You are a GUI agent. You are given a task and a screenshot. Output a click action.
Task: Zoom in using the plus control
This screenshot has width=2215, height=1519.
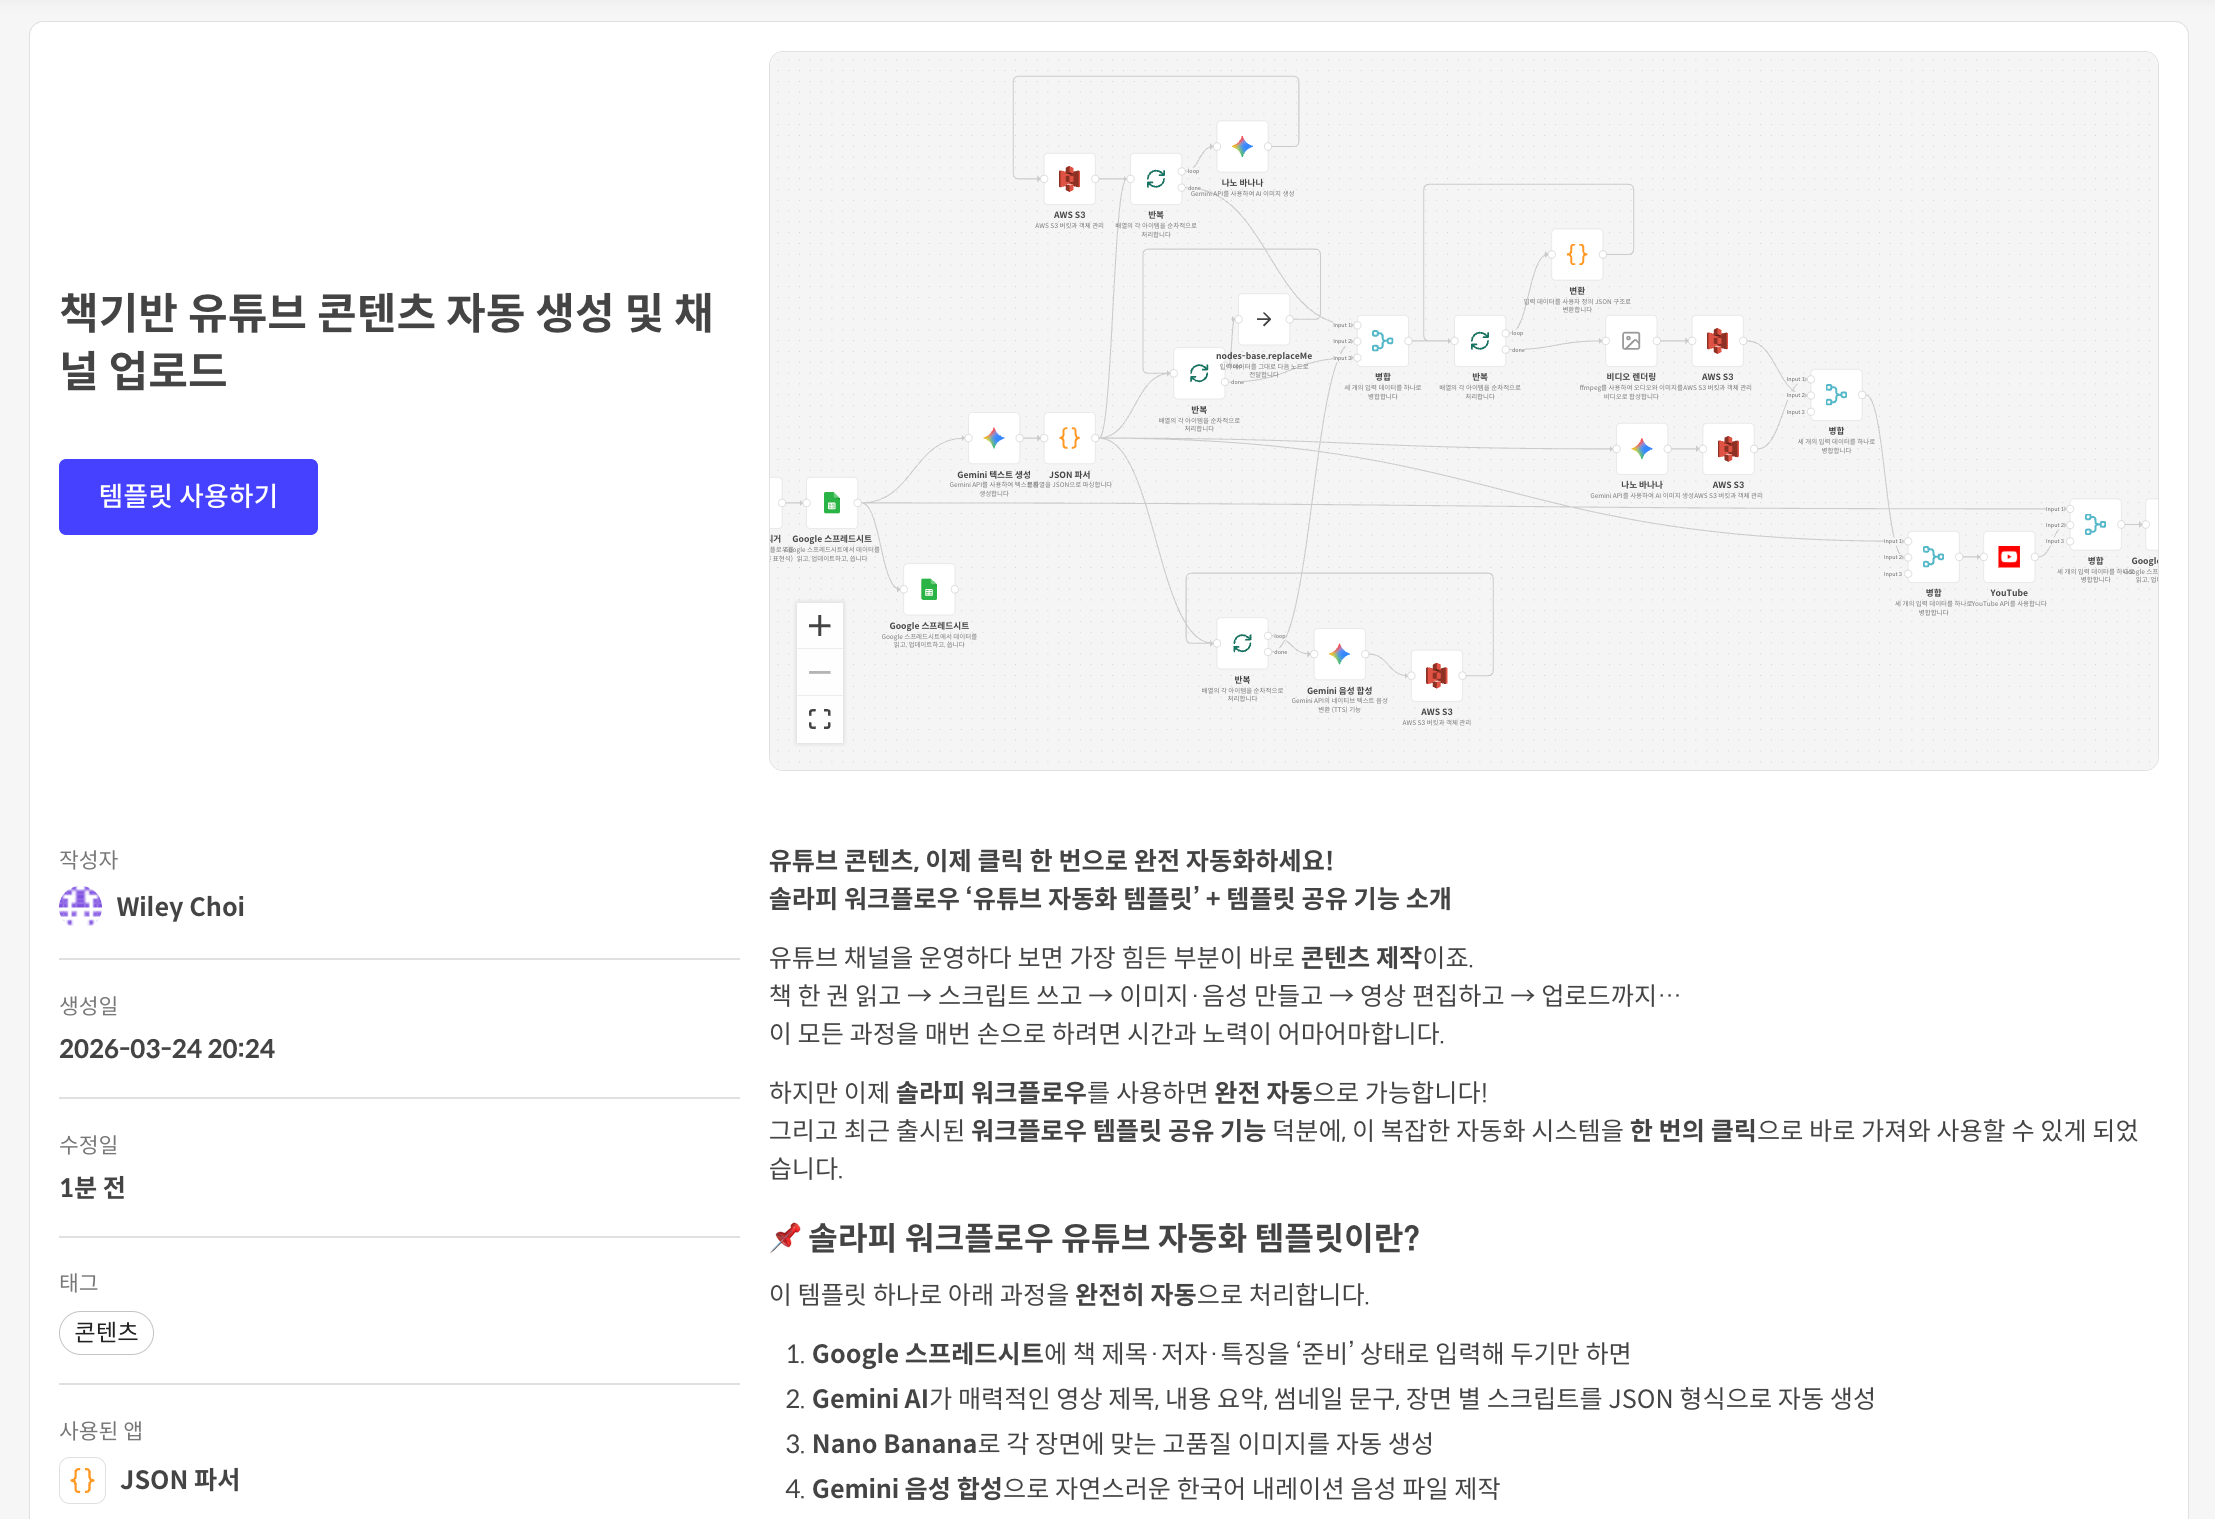tap(820, 625)
